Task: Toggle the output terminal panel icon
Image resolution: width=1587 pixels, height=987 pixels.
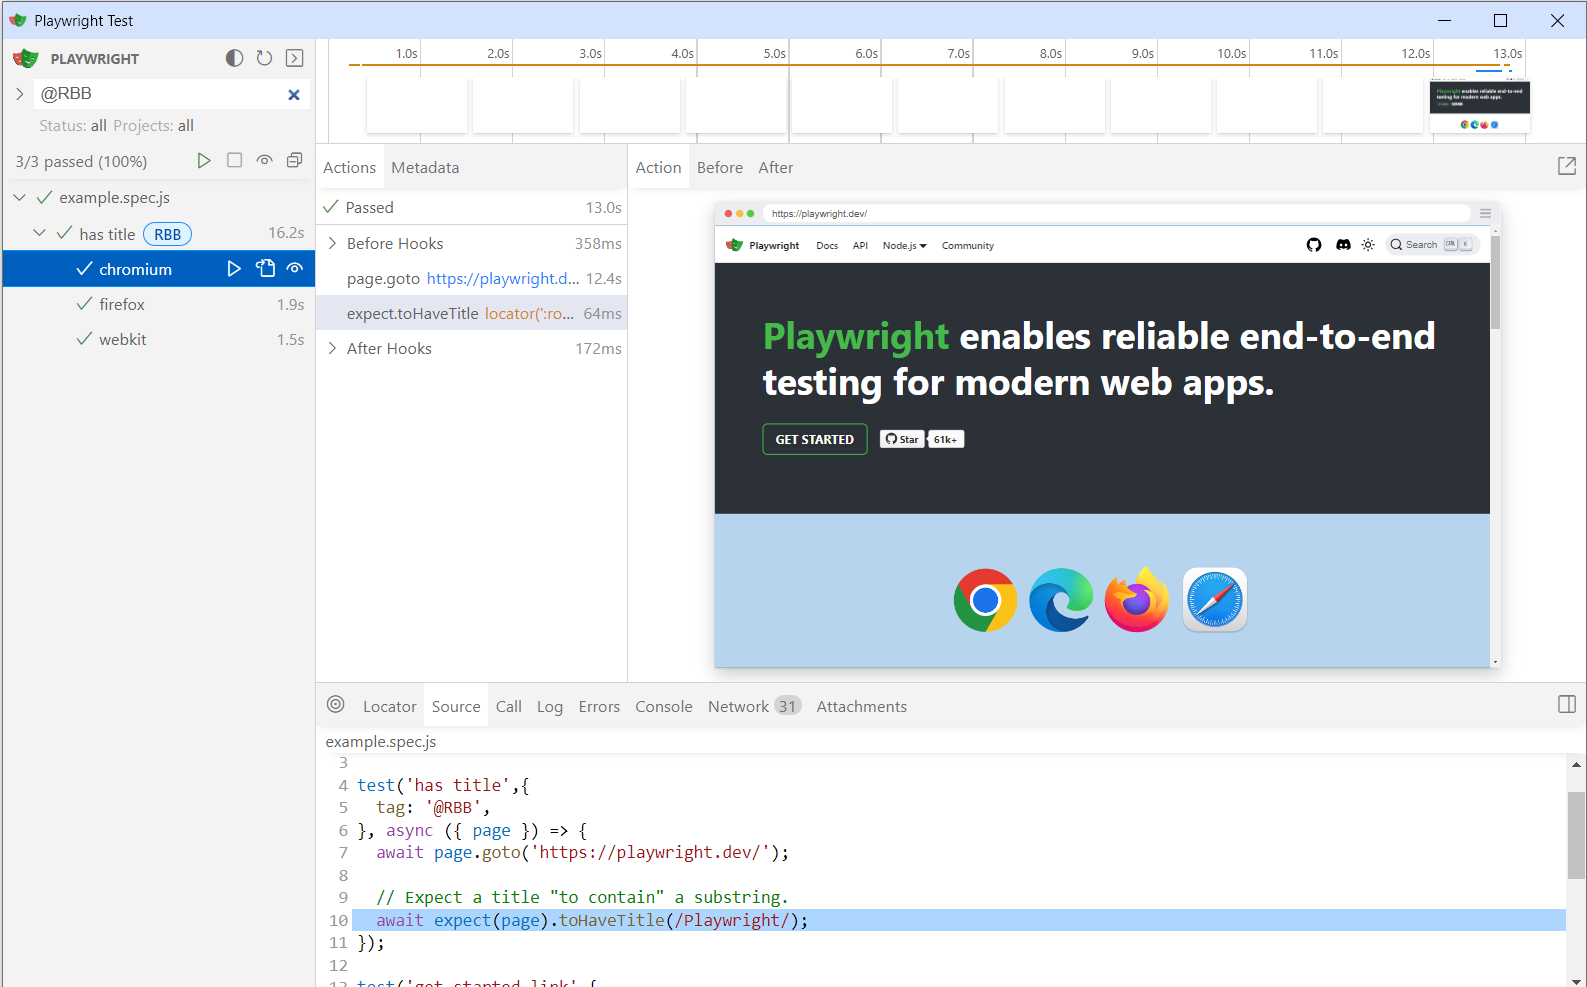Action: 294,58
